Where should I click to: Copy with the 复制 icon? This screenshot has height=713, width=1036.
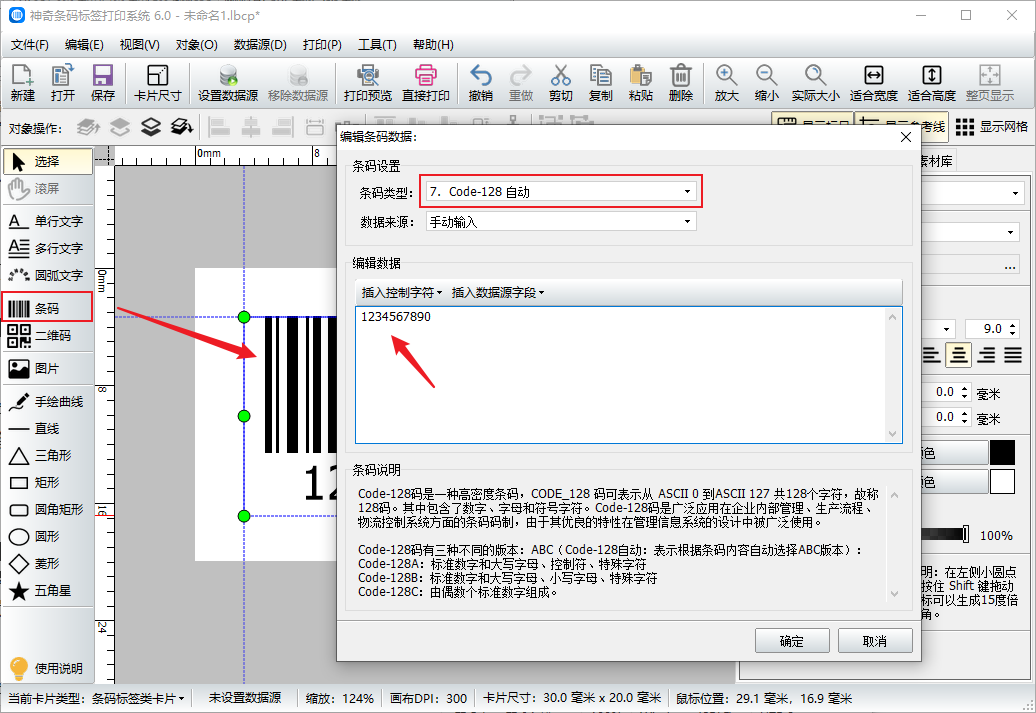pos(601,83)
